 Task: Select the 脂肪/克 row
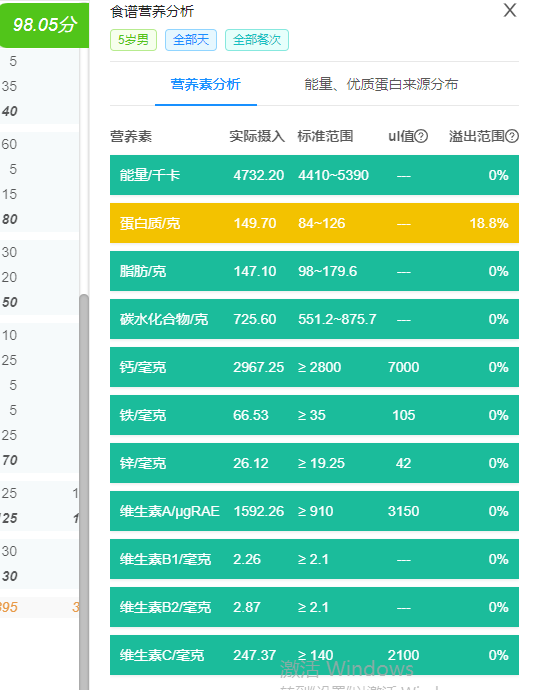click(314, 271)
